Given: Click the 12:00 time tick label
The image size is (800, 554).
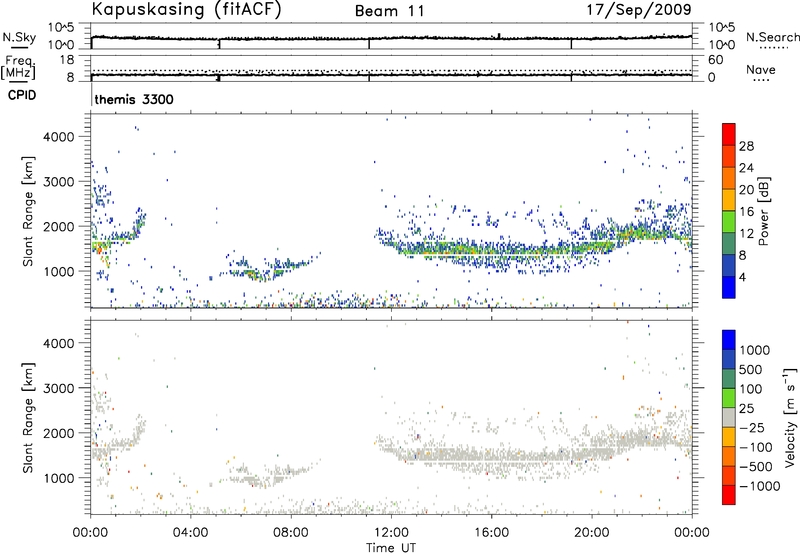Looking at the screenshot, I should click(391, 533).
